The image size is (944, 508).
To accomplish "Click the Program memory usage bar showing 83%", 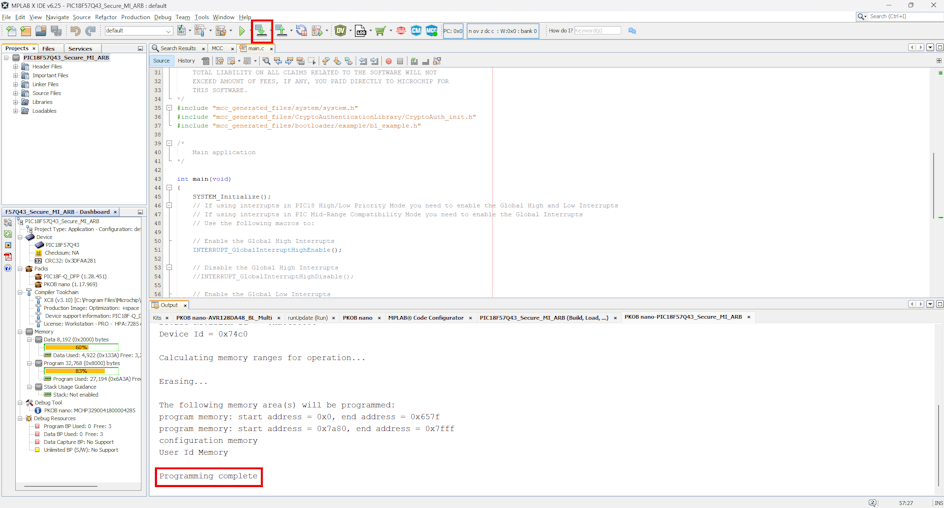I will pyautogui.click(x=81, y=371).
